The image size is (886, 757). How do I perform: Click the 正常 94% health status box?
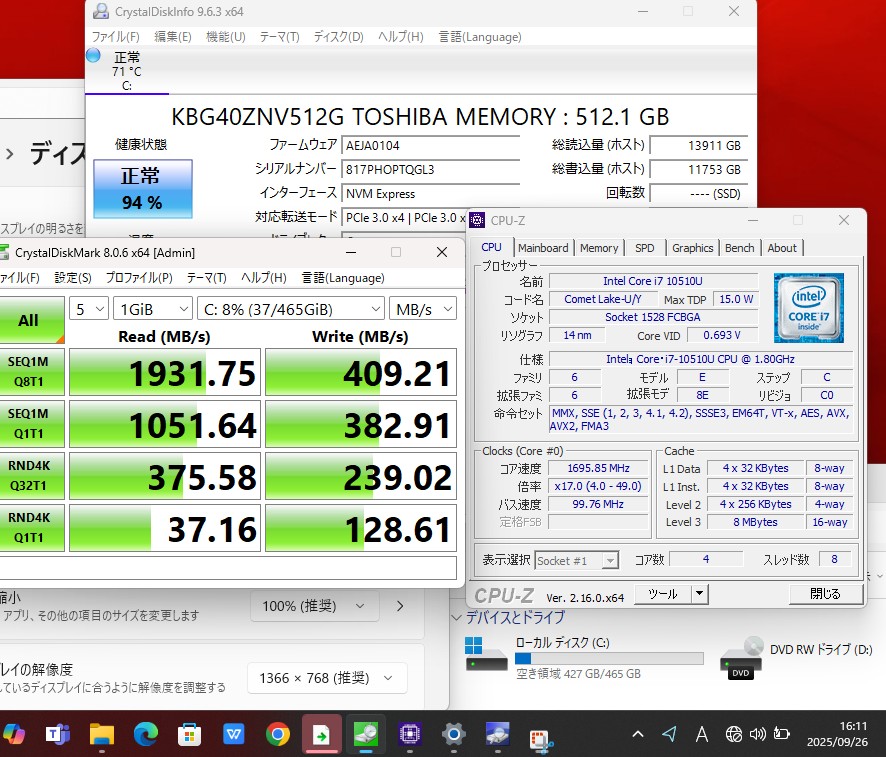click(141, 188)
